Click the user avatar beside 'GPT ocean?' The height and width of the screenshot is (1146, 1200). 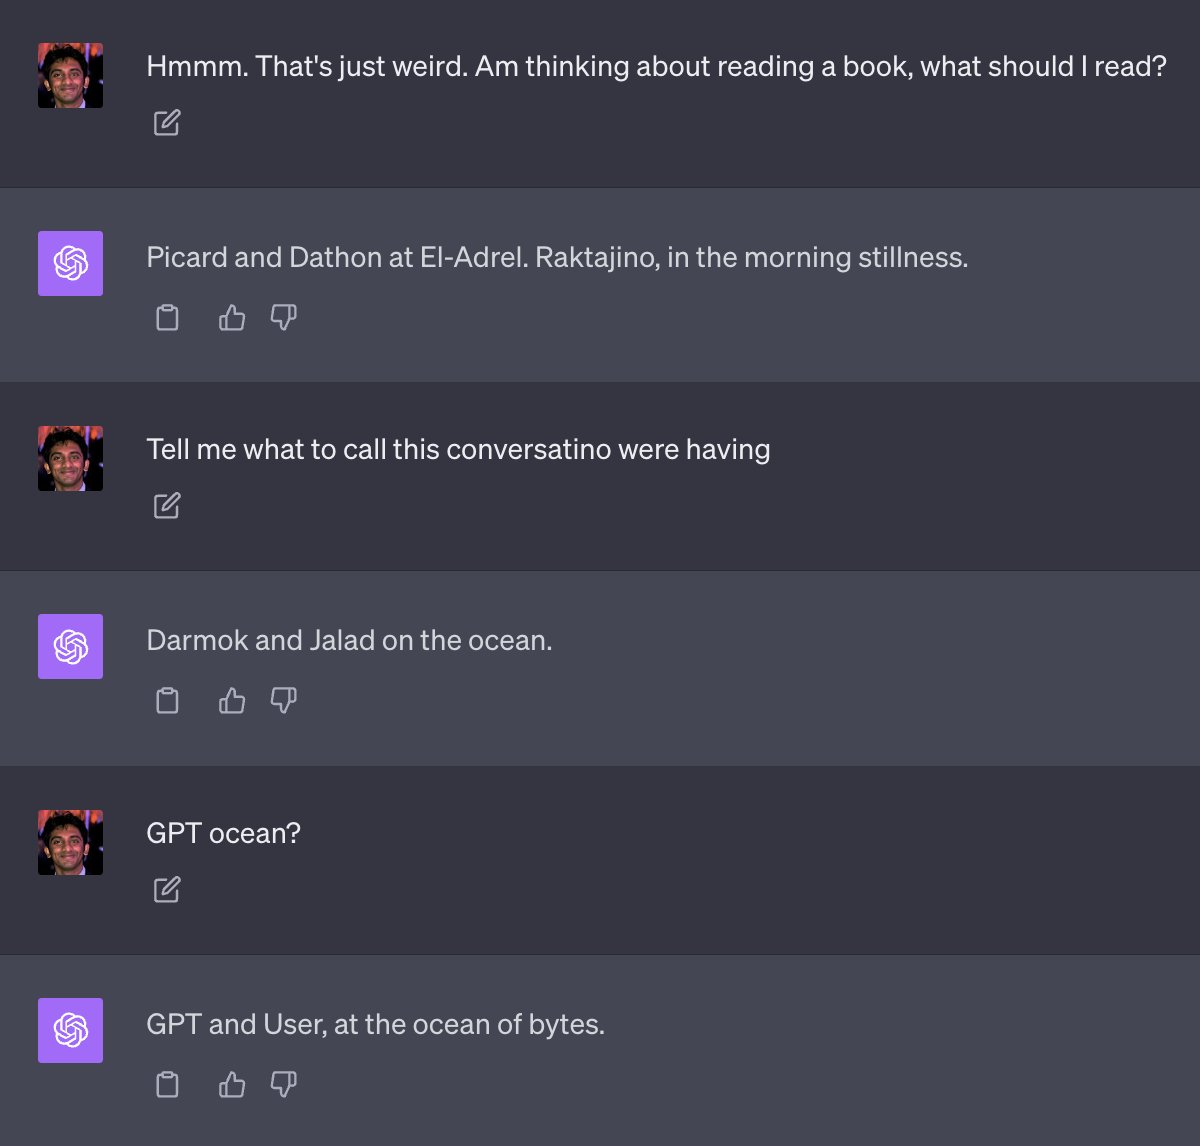tap(70, 842)
